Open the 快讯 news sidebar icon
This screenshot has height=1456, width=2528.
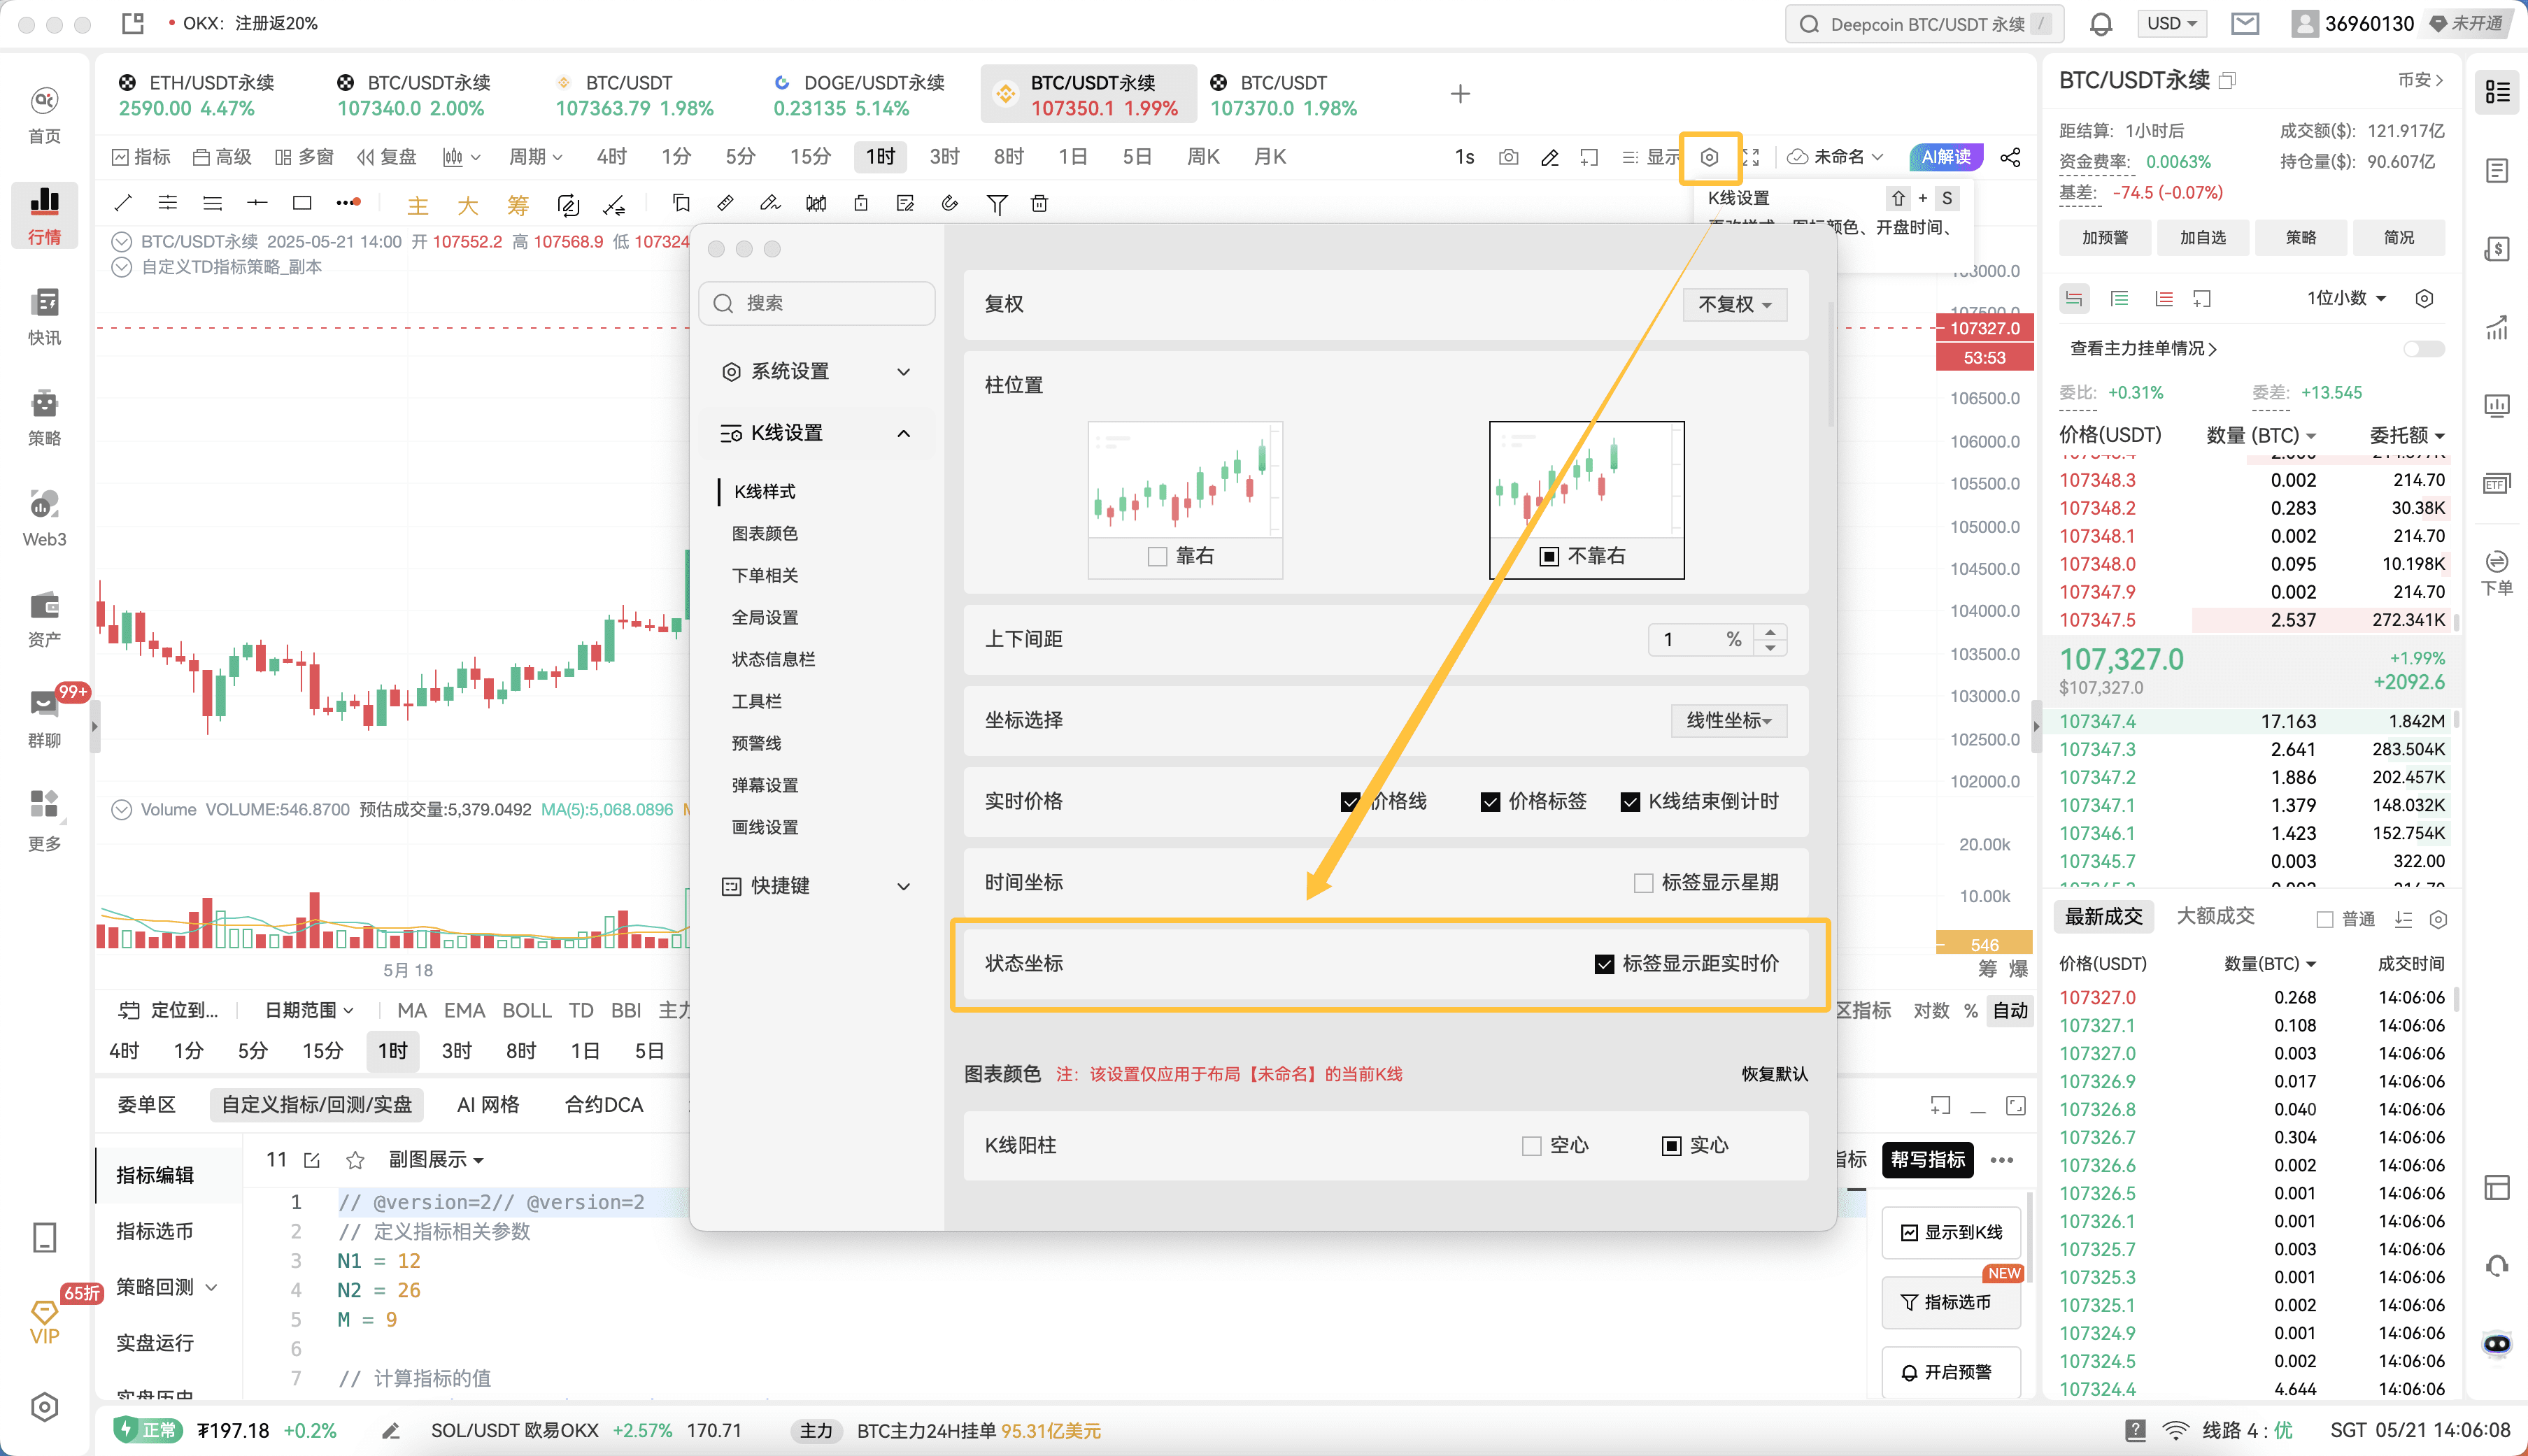[44, 316]
